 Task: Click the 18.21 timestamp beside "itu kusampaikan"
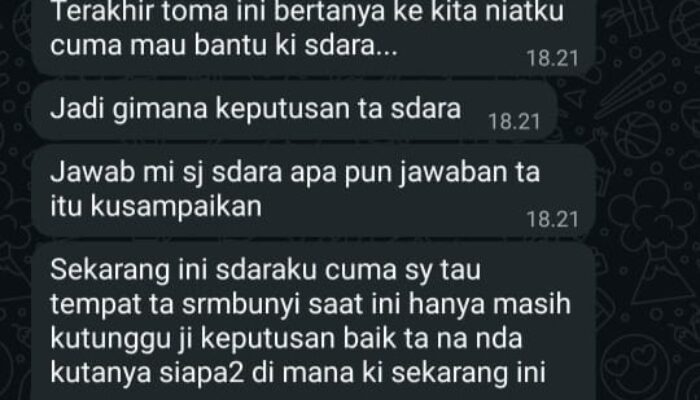(552, 219)
